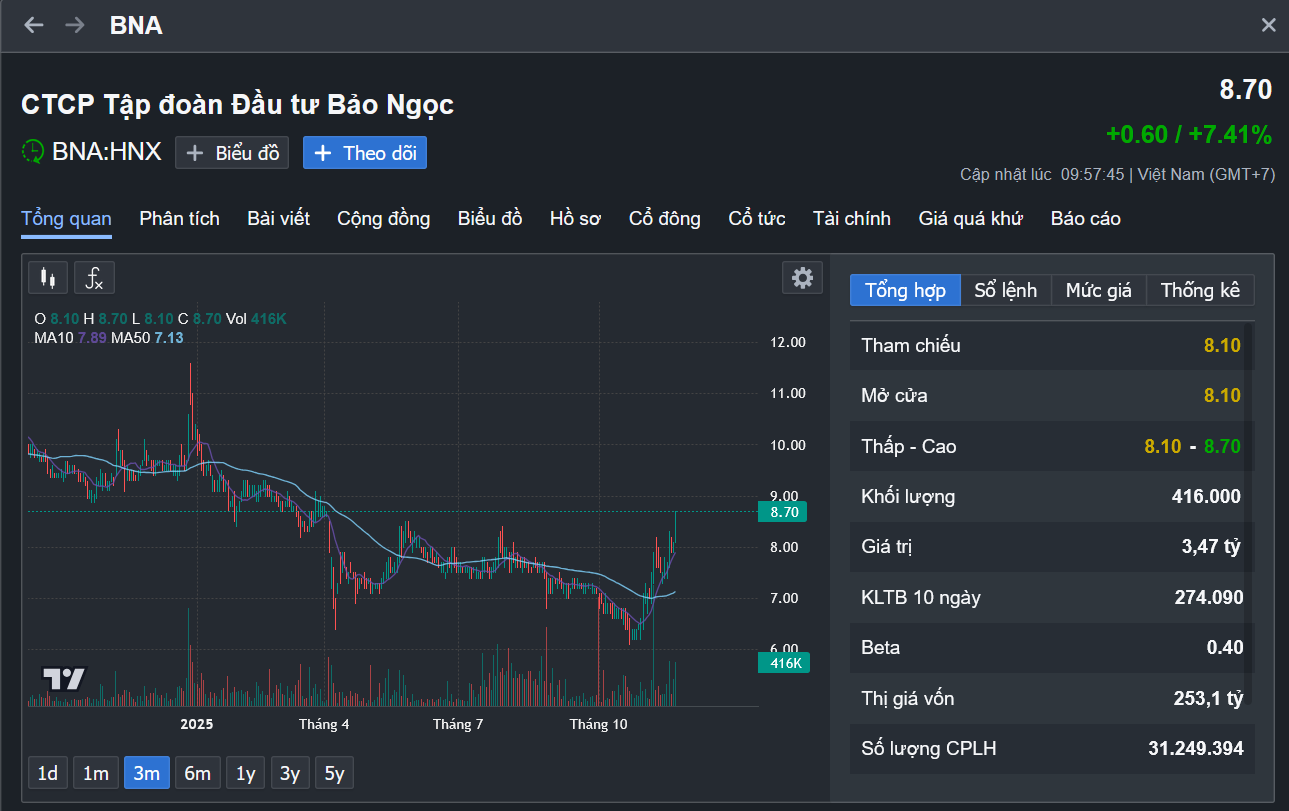Set chart range to 1d
The image size is (1289, 811).
[47, 773]
